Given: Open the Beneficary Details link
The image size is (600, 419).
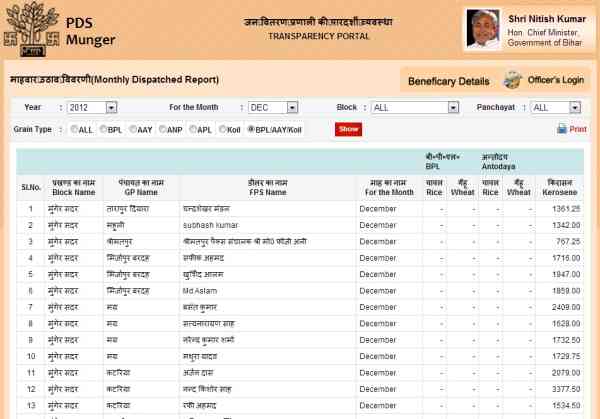Looking at the screenshot, I should (x=449, y=82).
